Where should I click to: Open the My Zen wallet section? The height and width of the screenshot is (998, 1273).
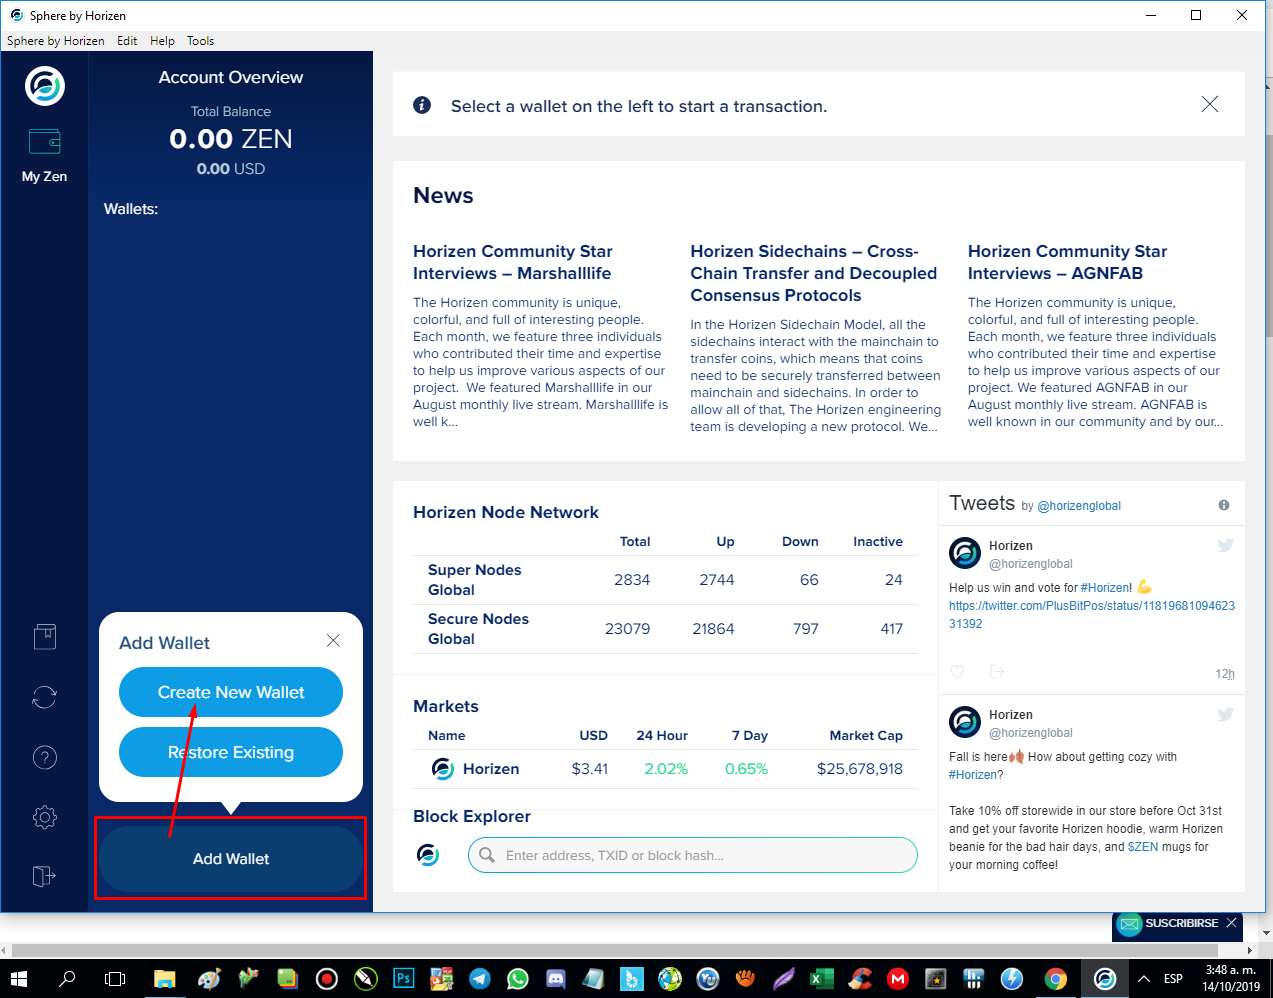(44, 156)
